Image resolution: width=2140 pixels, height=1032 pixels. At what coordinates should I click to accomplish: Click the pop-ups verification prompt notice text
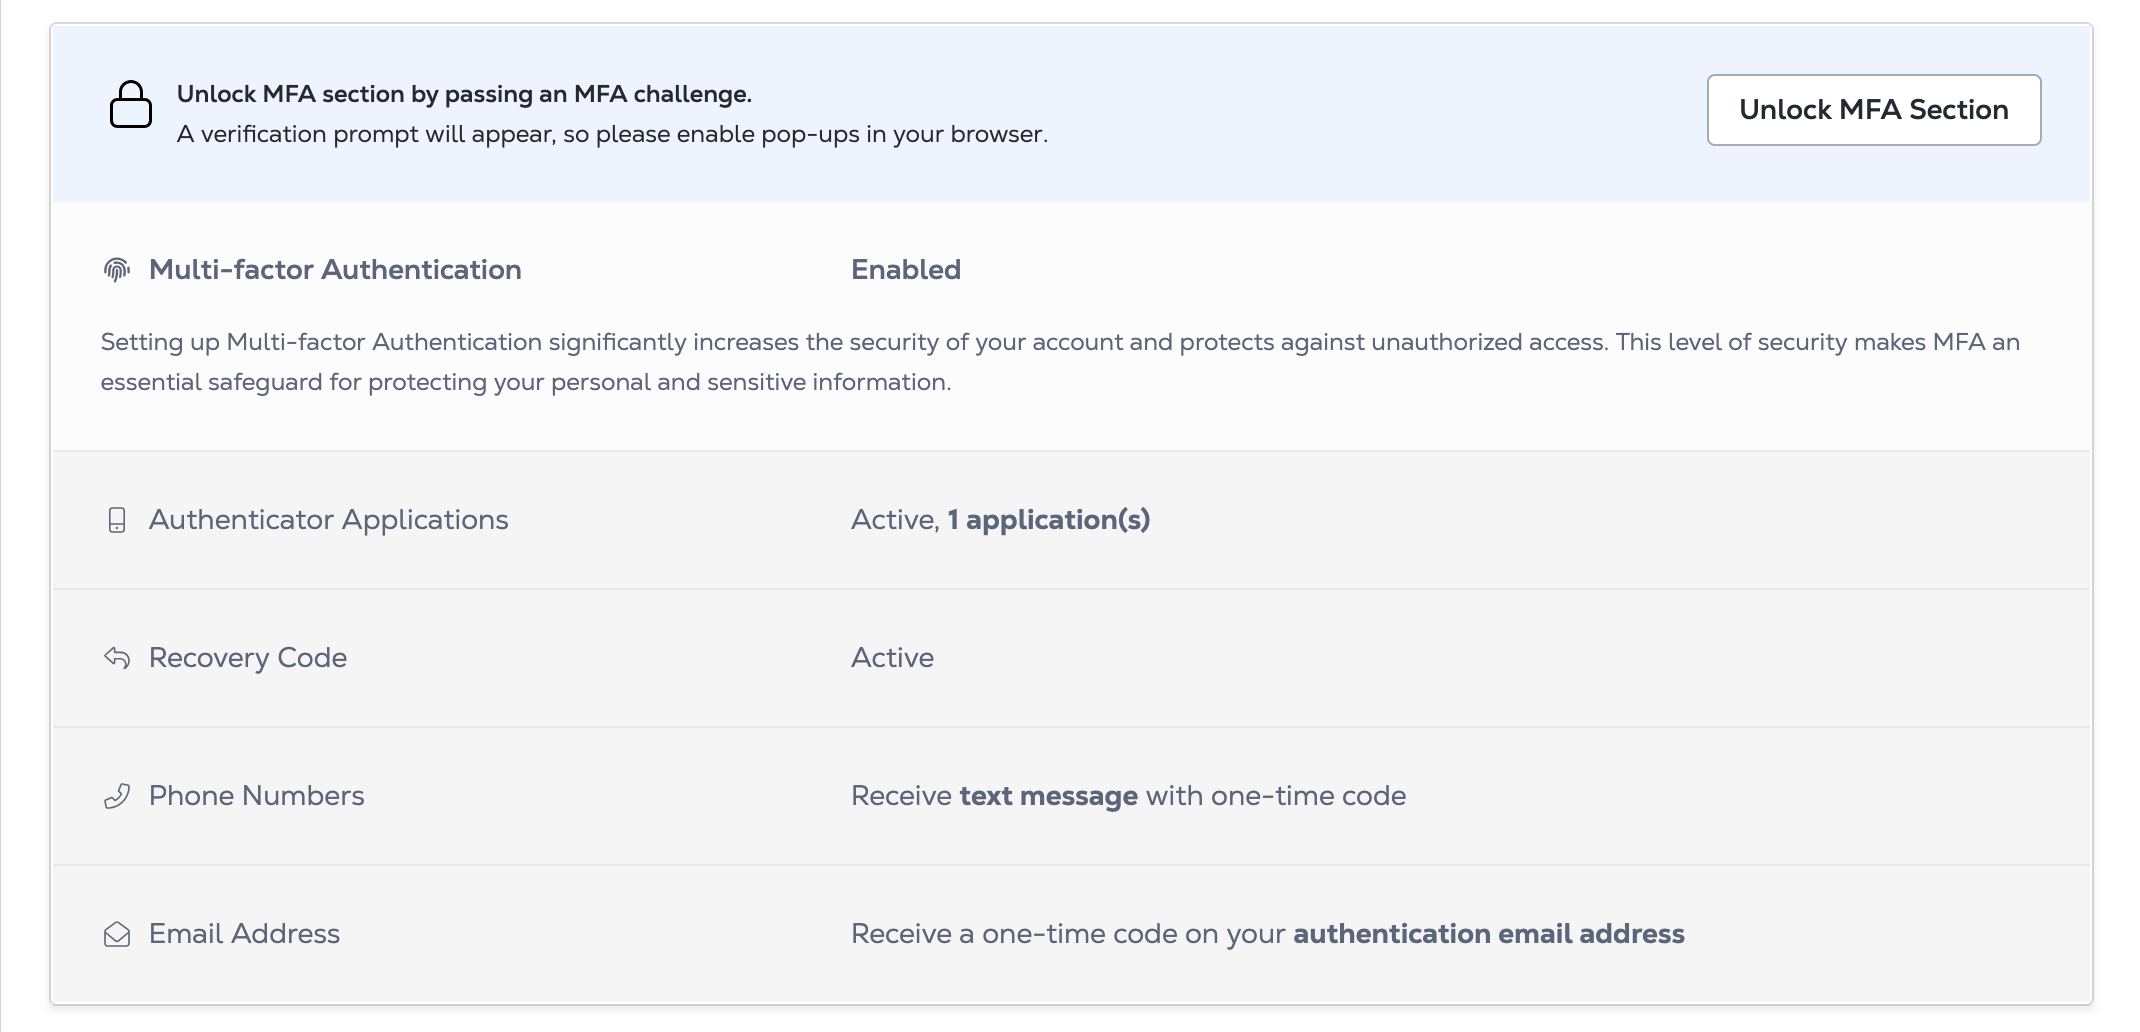612,134
